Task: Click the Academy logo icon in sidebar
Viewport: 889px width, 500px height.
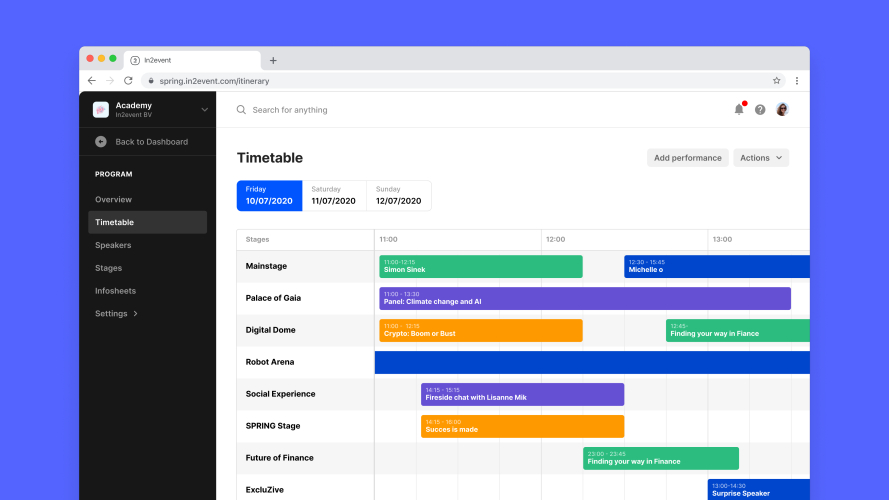Action: pyautogui.click(x=101, y=109)
